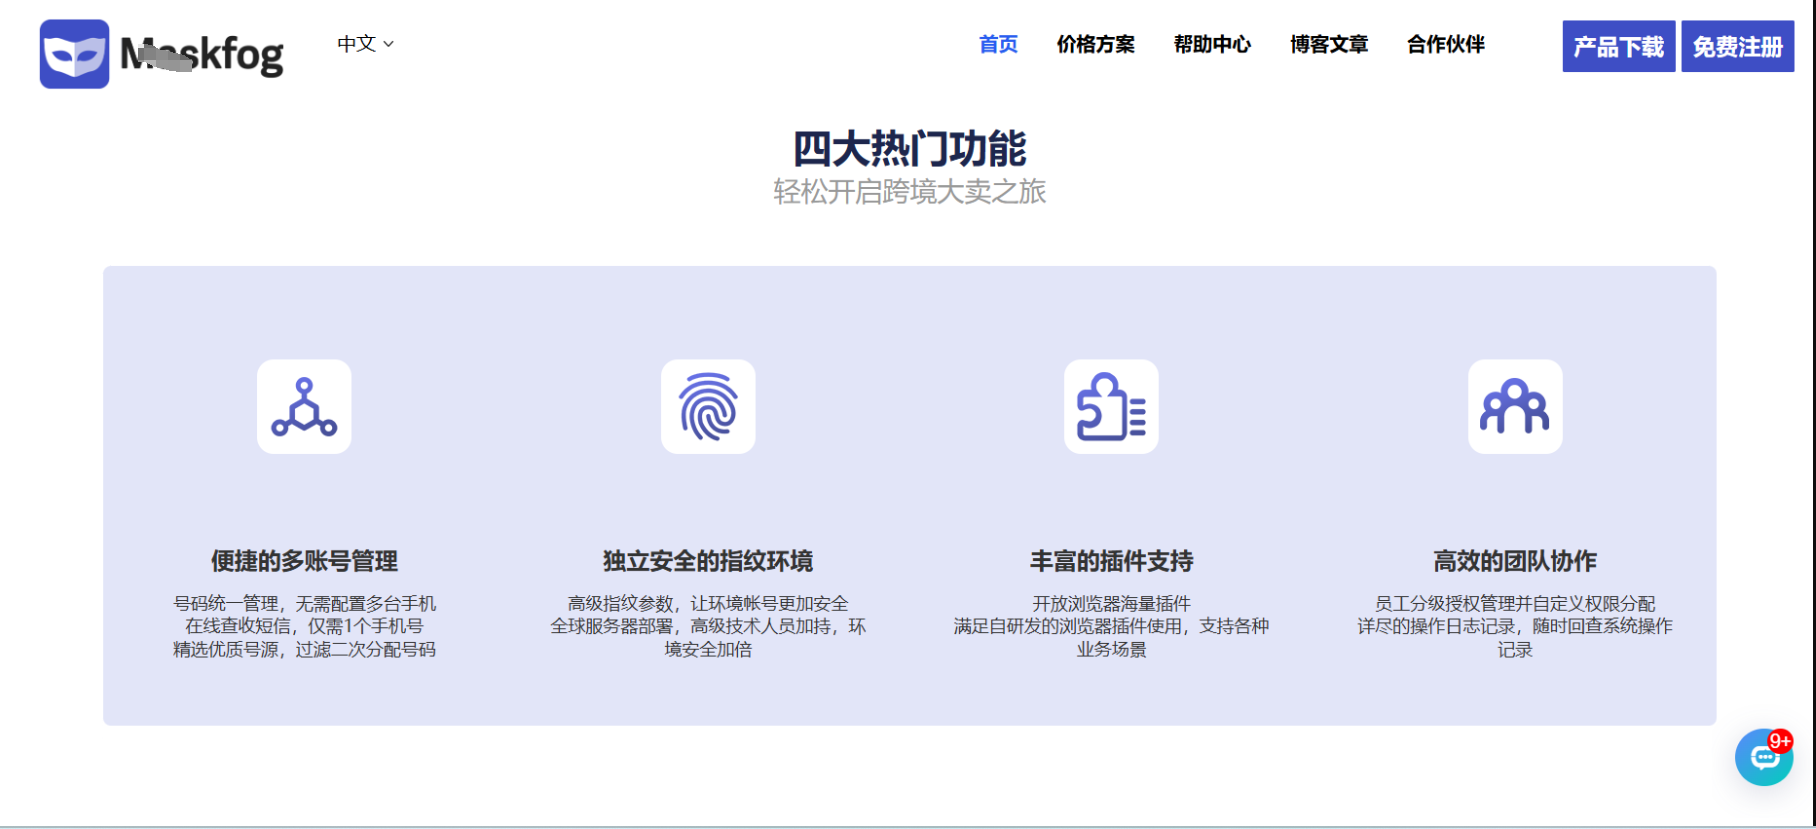Screen dimensions: 1816x829
Task: Click the text 高级指纹参数，让环境帐号更加安全
Action: click(708, 603)
